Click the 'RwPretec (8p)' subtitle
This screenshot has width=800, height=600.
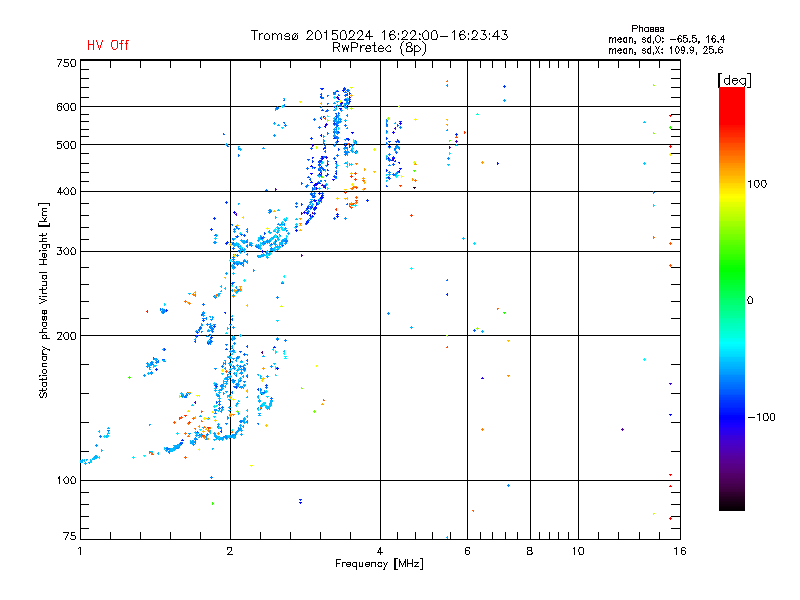click(x=379, y=48)
